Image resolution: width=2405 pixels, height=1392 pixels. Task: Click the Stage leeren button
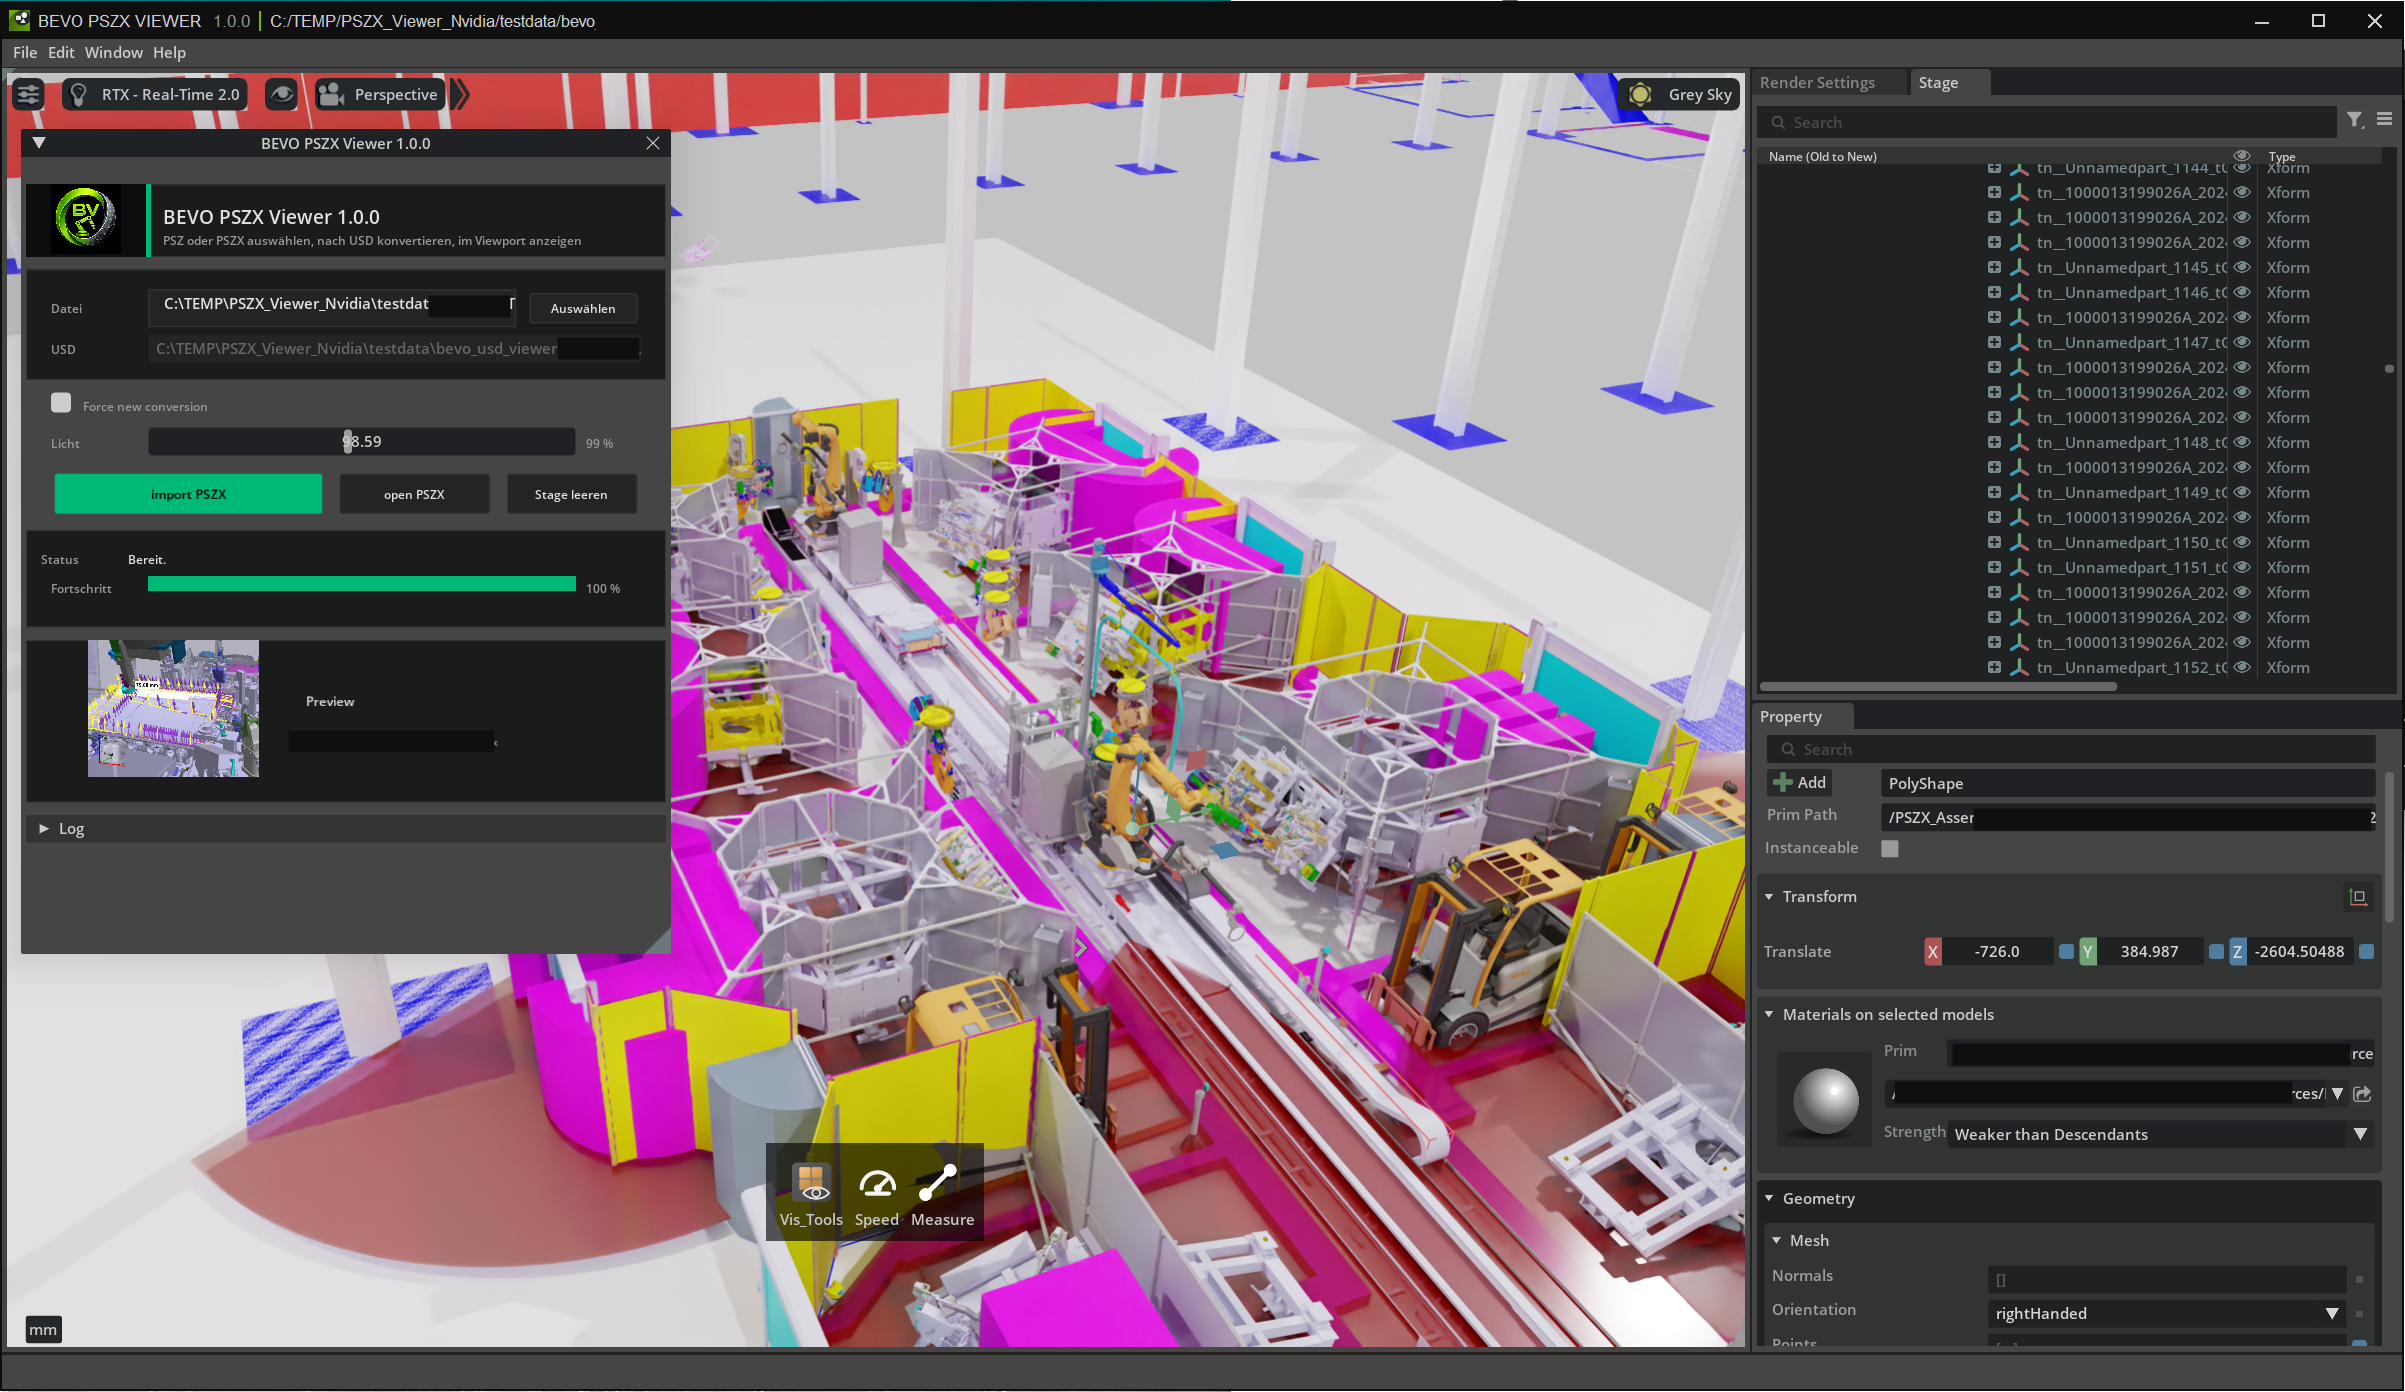(571, 495)
